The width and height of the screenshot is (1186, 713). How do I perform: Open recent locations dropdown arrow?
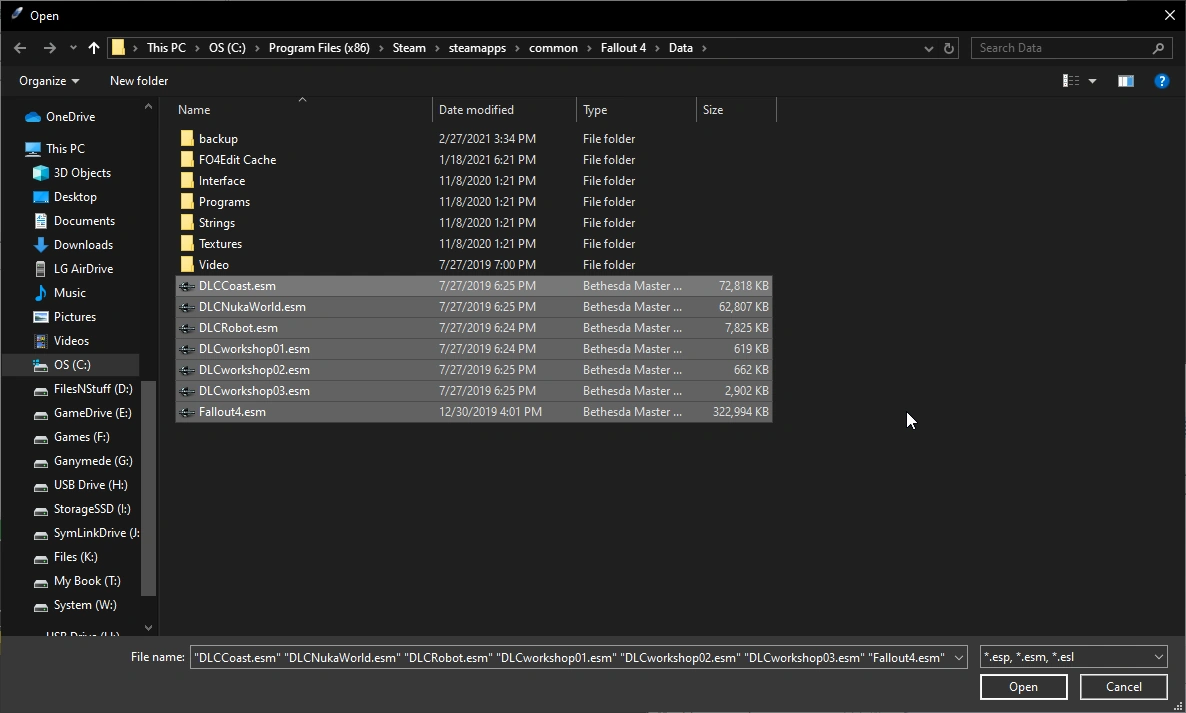click(x=73, y=48)
